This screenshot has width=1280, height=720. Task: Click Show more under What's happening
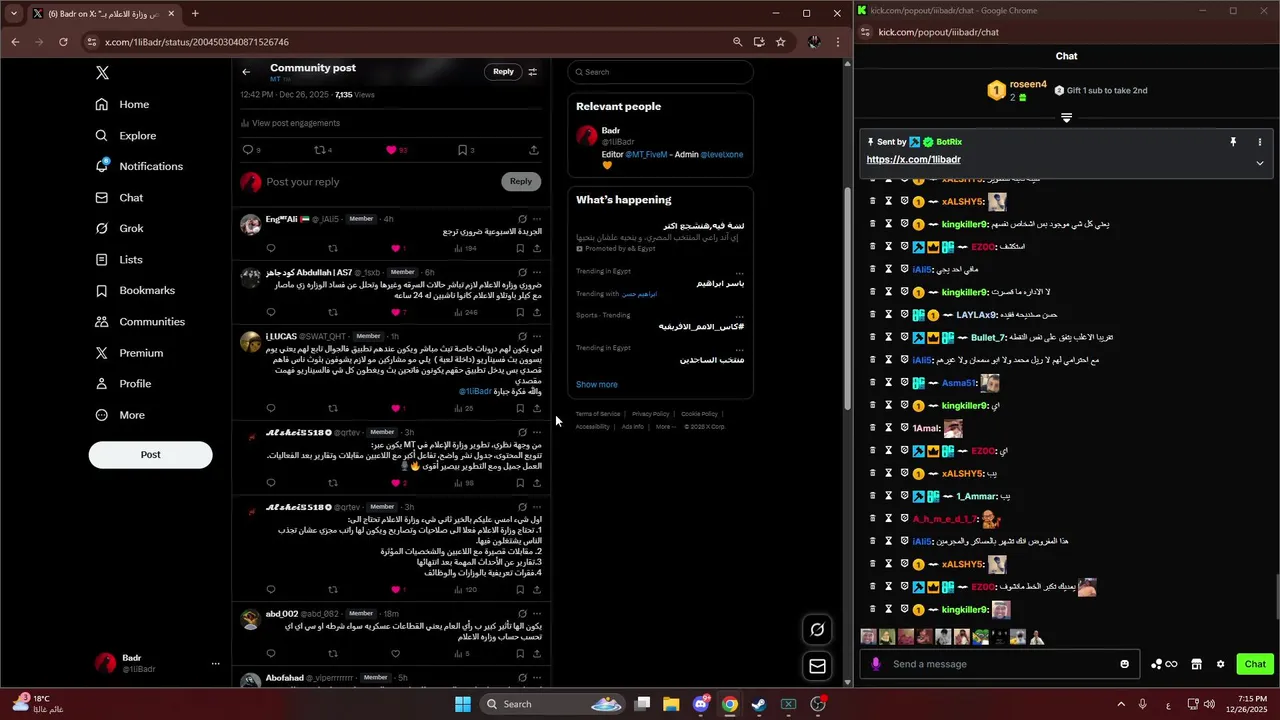click(x=597, y=384)
